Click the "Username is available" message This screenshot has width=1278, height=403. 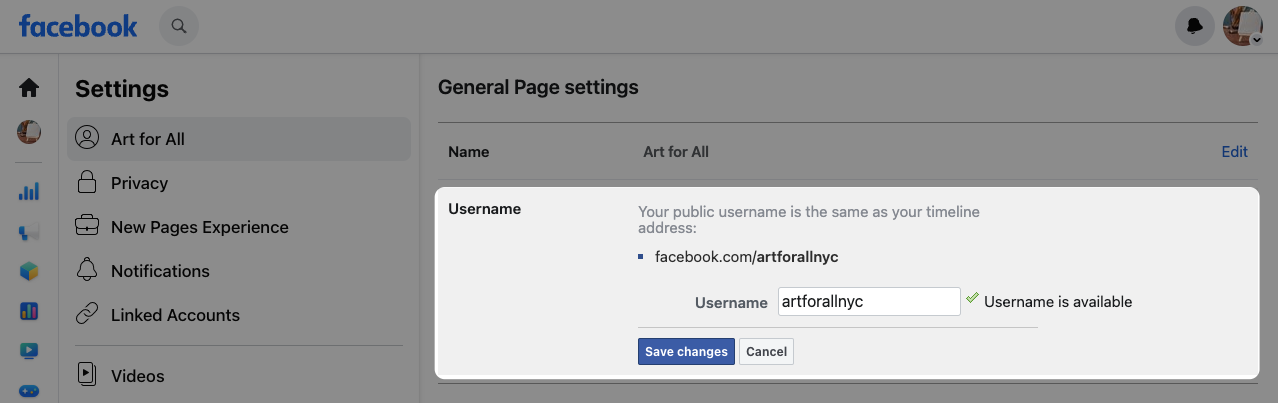[x=1058, y=302]
